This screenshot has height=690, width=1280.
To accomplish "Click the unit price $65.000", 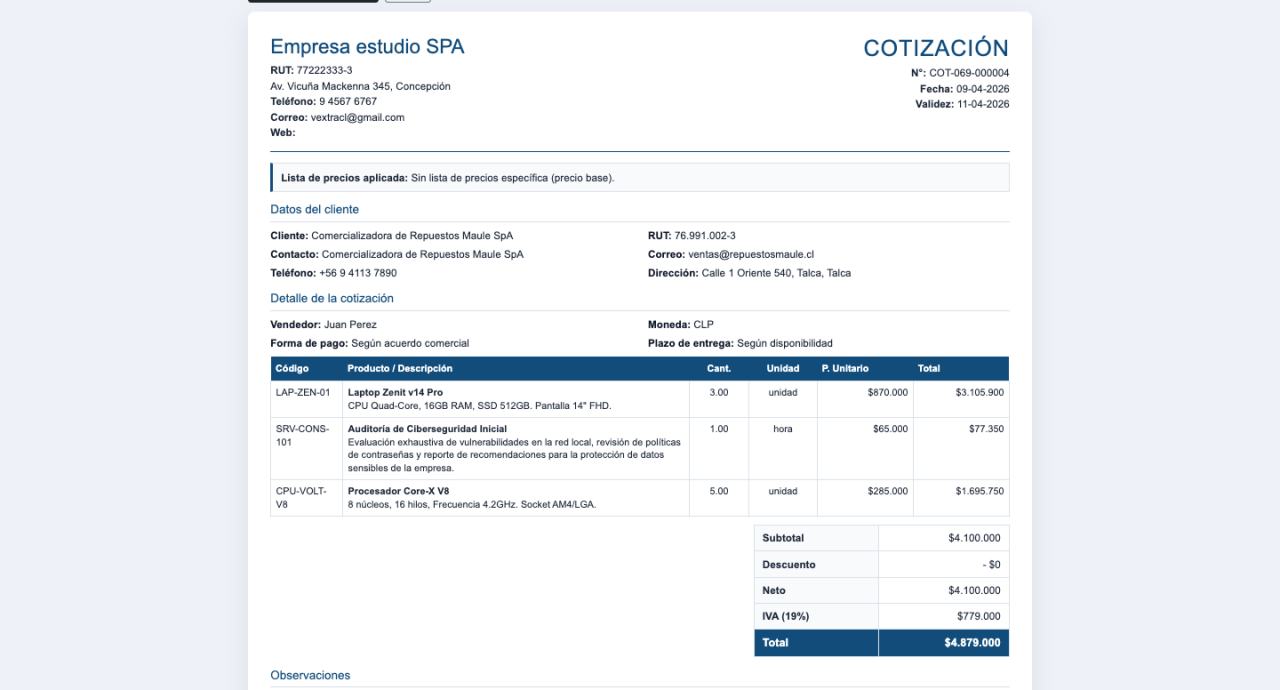I will click(891, 429).
